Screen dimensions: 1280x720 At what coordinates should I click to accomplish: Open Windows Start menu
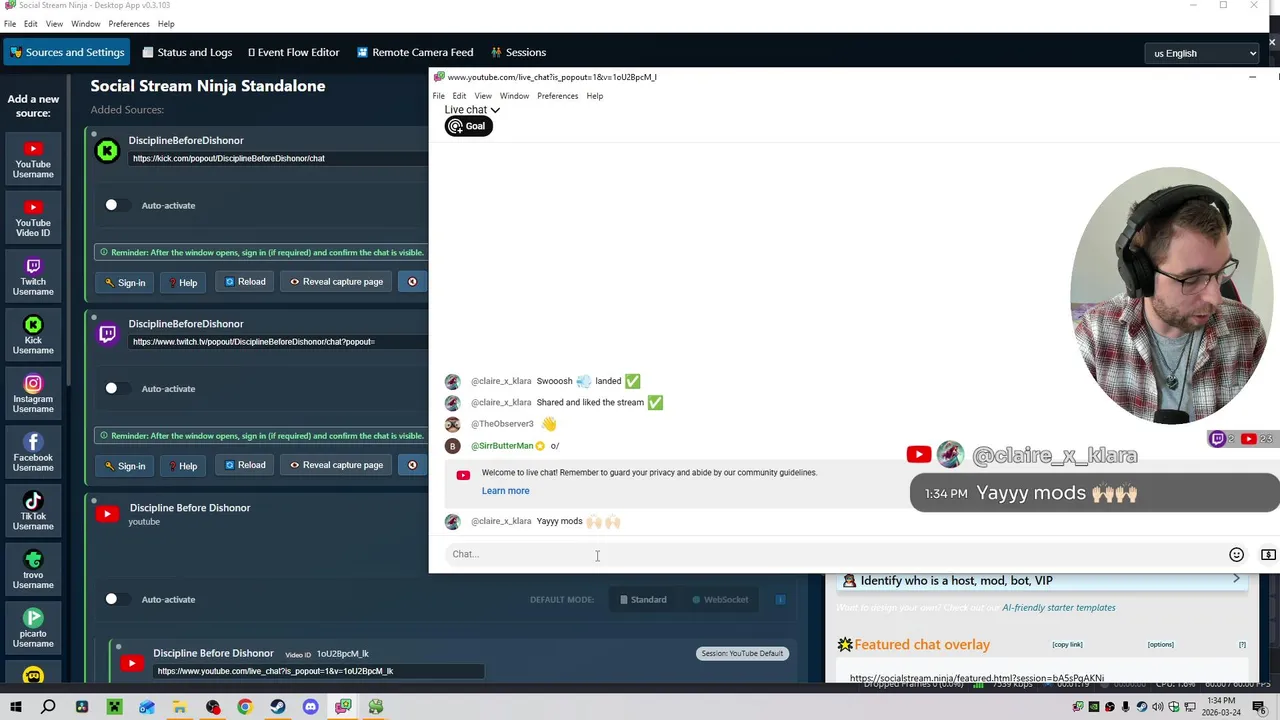(16, 707)
